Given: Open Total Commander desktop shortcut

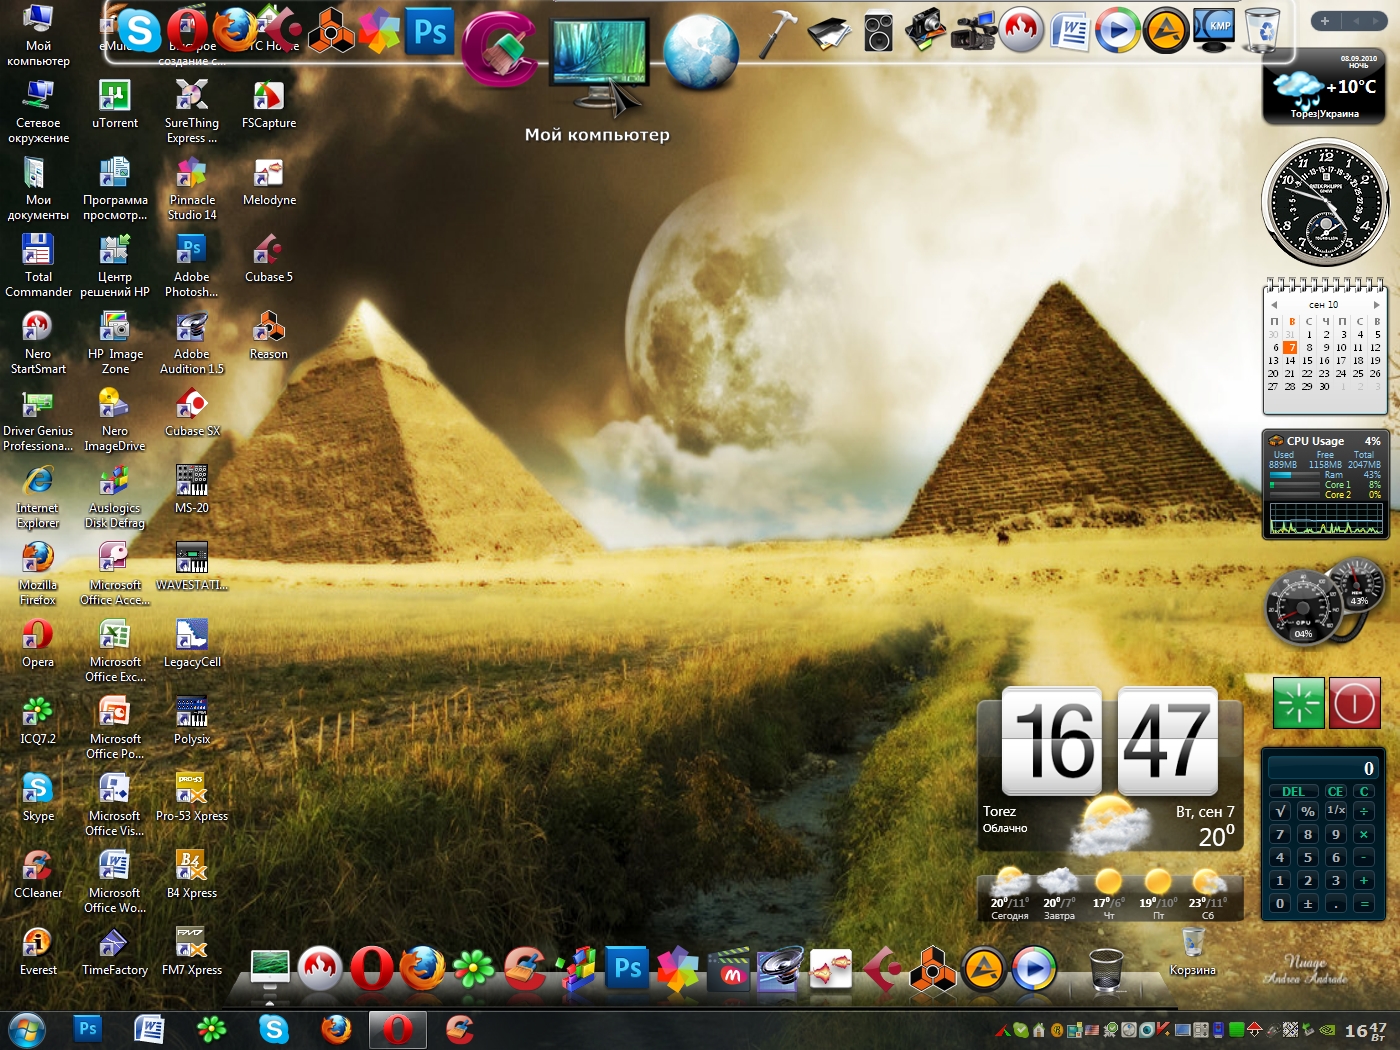Looking at the screenshot, I should (x=38, y=251).
